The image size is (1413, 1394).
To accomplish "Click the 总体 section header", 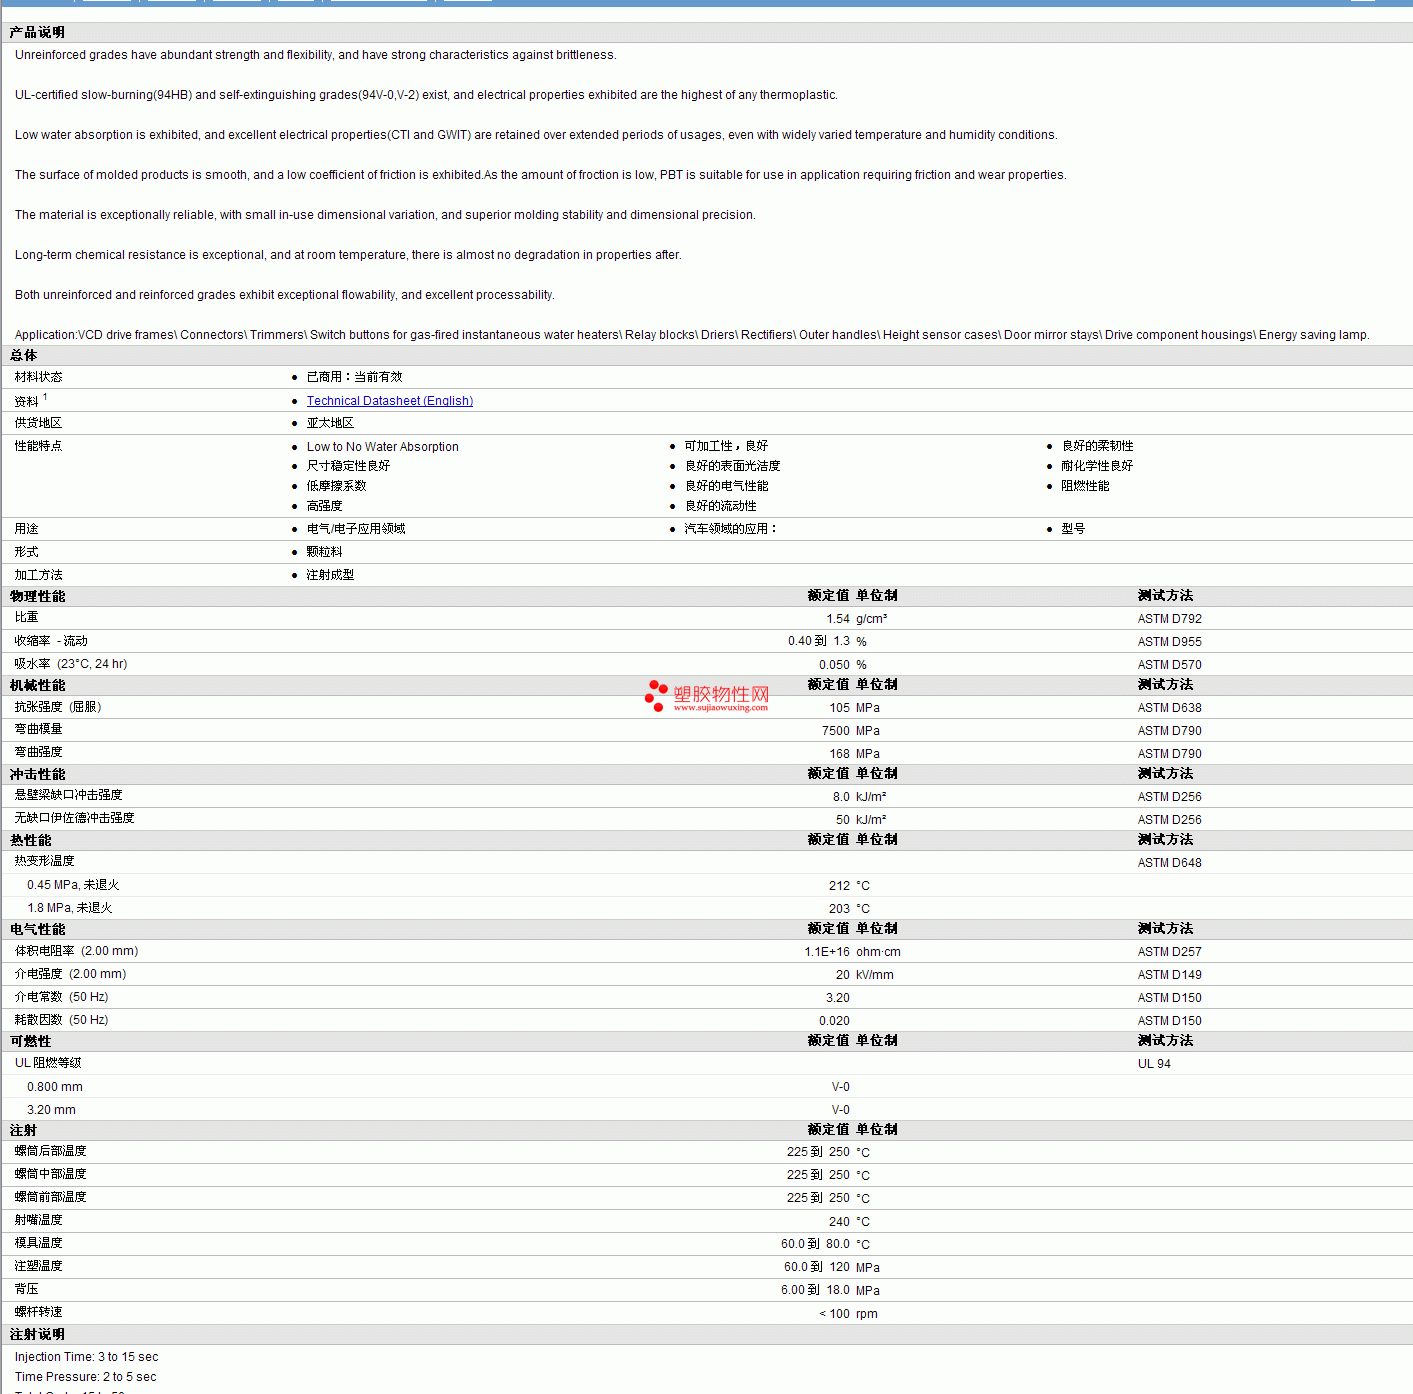I will pyautogui.click(x=23, y=356).
